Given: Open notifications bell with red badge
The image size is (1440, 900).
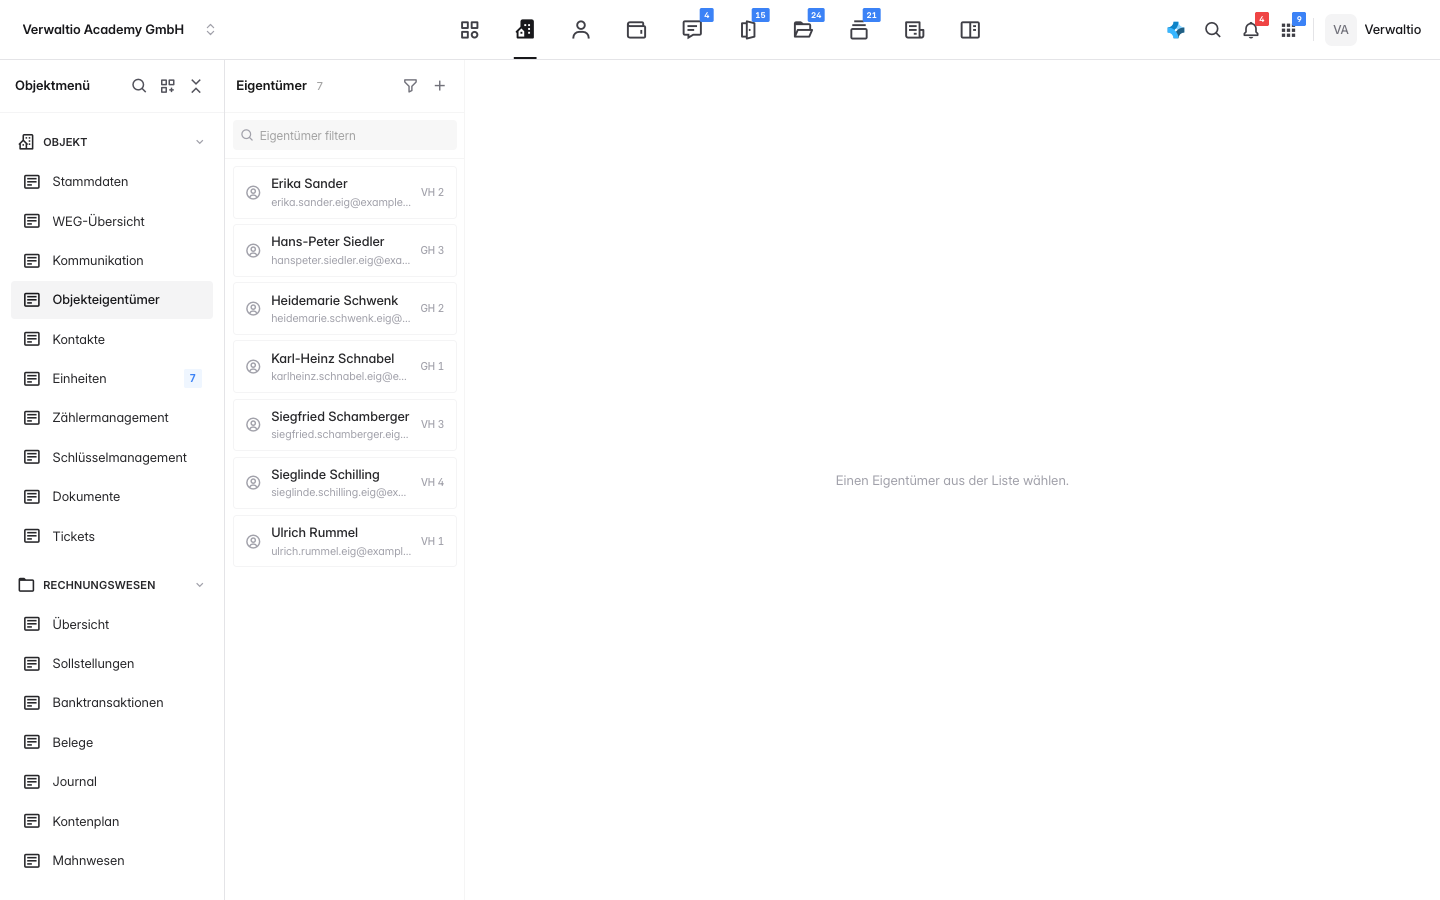Looking at the screenshot, I should pos(1251,30).
